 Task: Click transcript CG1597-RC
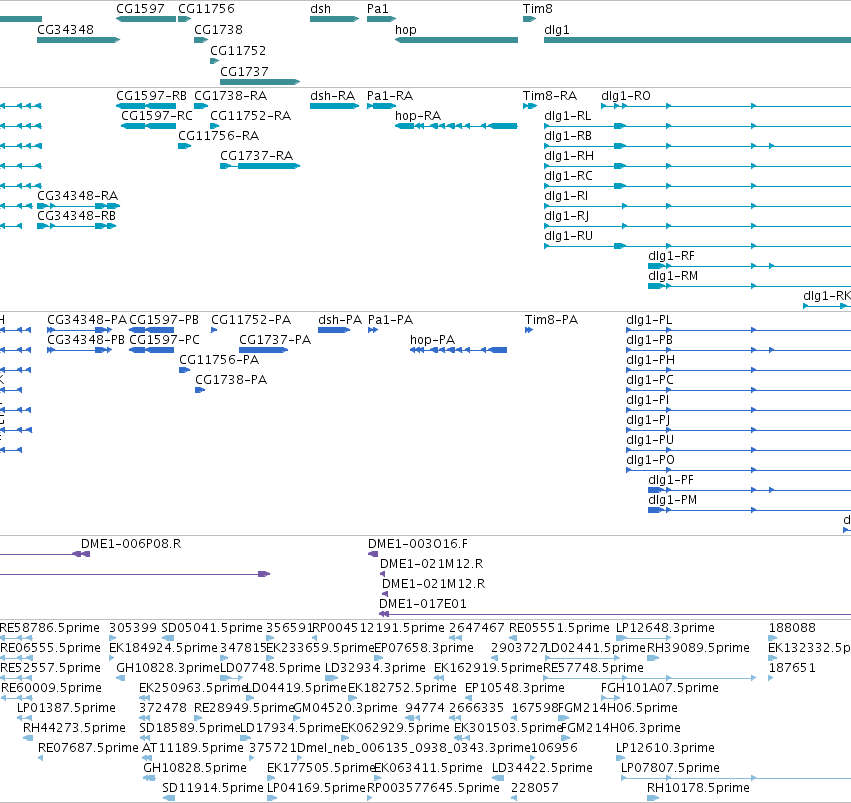pyautogui.click(x=157, y=116)
